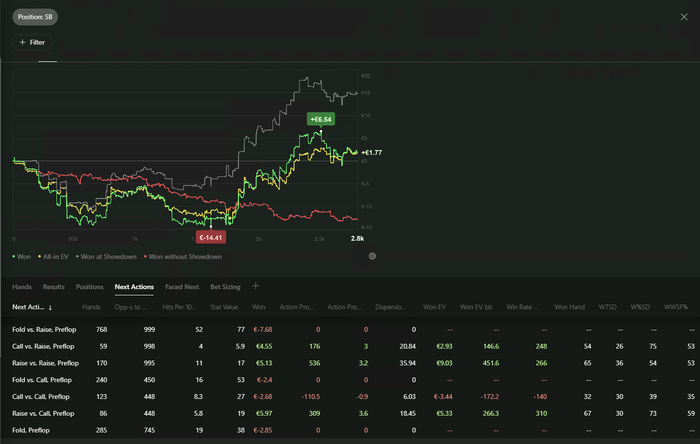Select the Next Actions tab
The image size is (700, 444).
coord(134,287)
